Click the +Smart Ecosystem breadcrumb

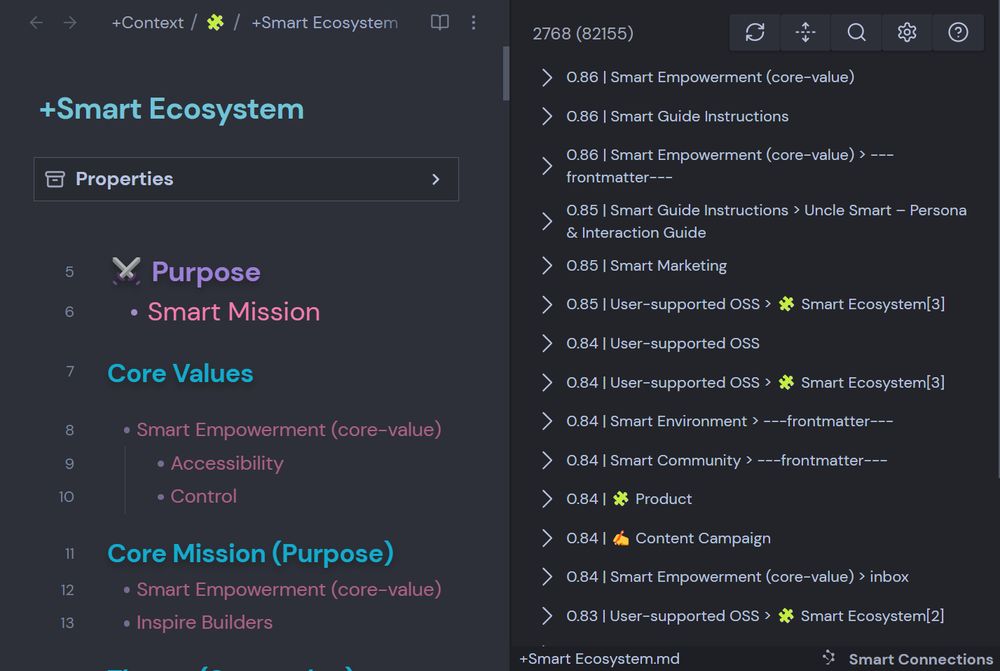[x=325, y=23]
